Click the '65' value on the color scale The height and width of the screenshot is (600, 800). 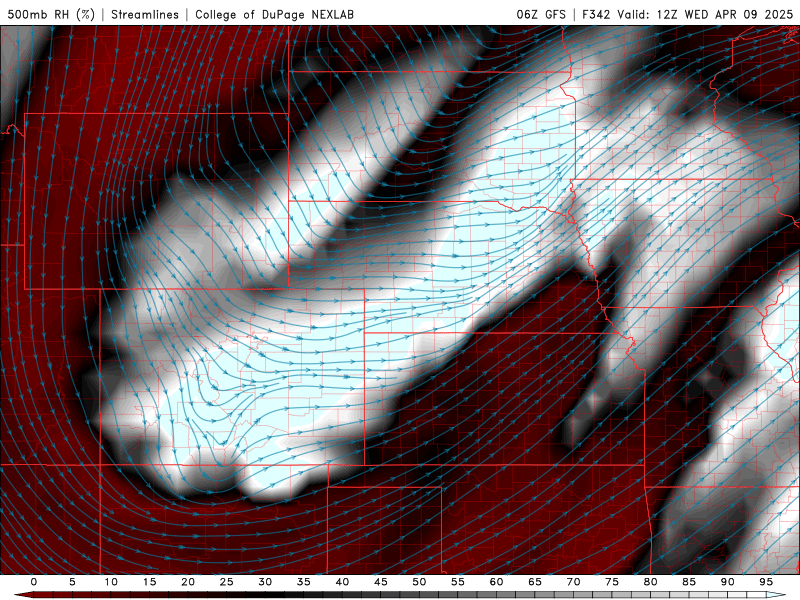tap(535, 582)
